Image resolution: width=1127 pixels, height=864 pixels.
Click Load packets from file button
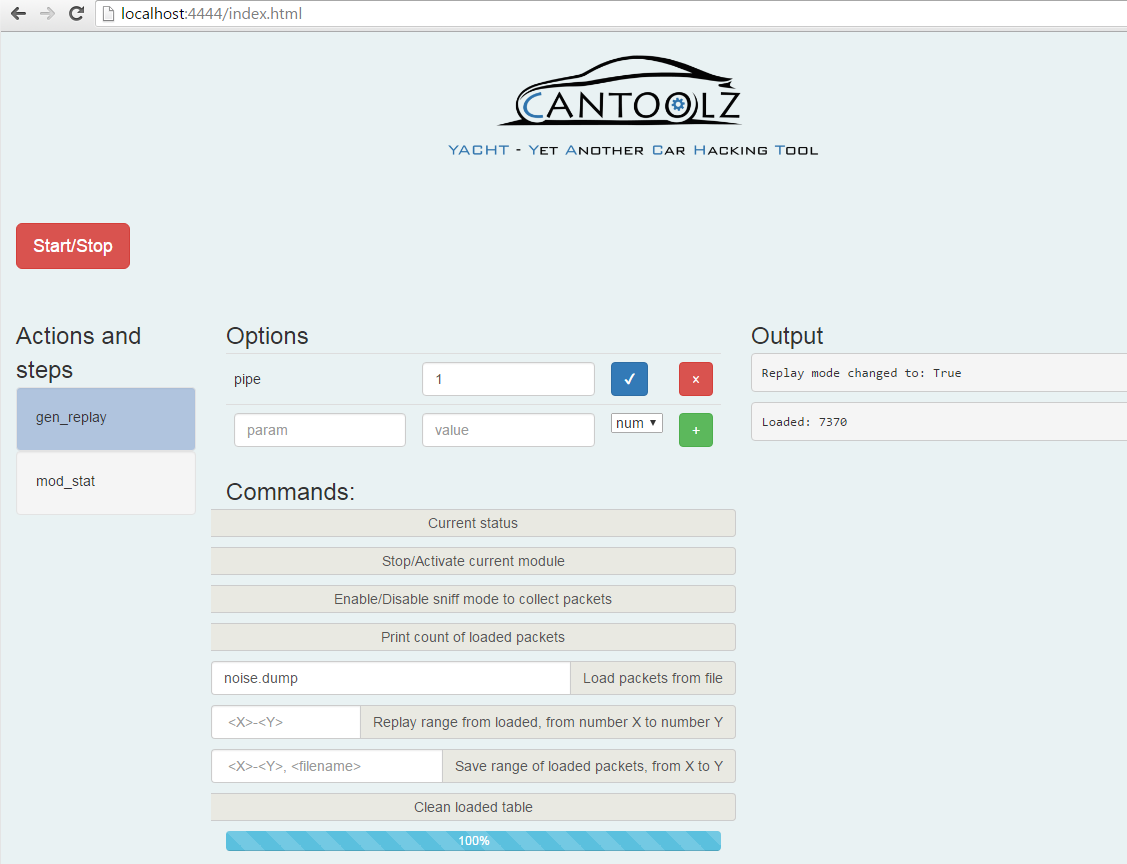[653, 678]
